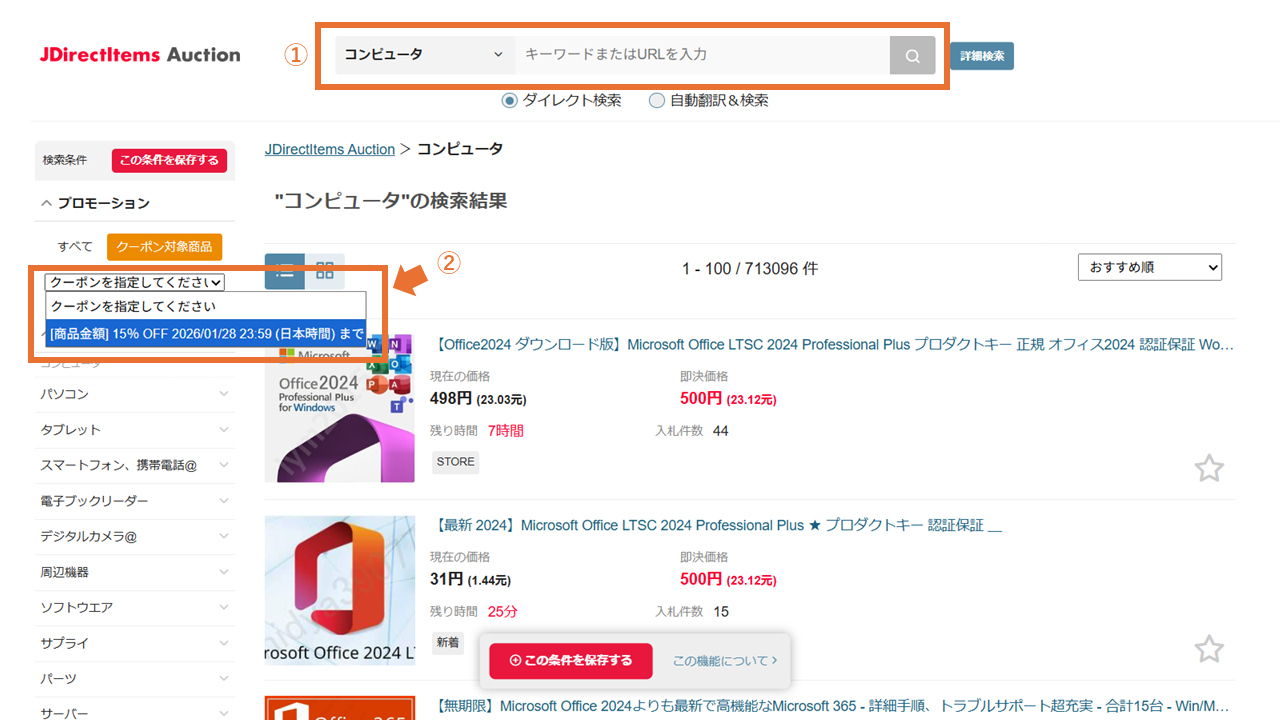The height and width of the screenshot is (720, 1280).
Task: Open the ソフトウエア category link
Action: point(76,607)
